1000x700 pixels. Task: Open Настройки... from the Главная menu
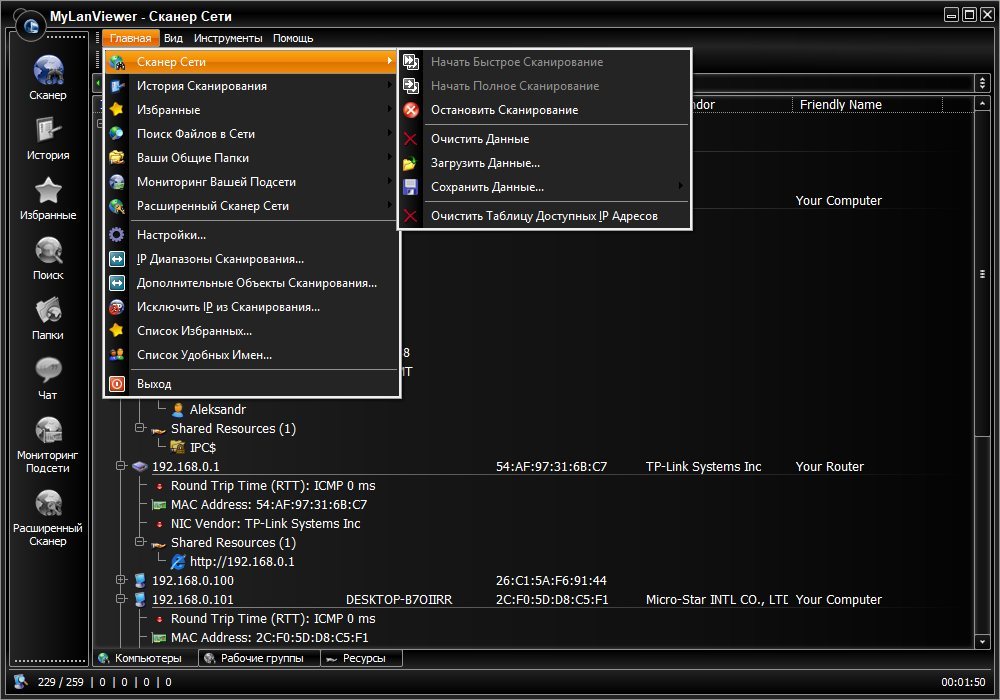(x=171, y=235)
